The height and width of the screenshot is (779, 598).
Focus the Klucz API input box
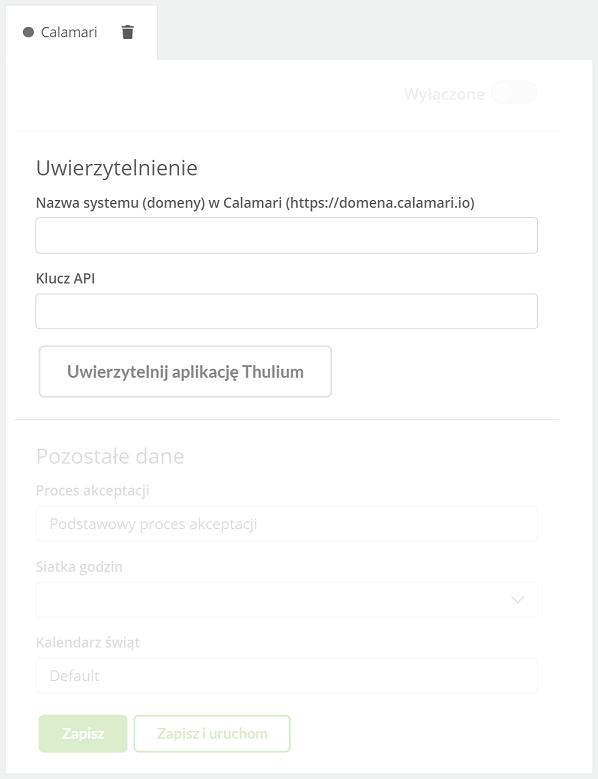pyautogui.click(x=287, y=312)
